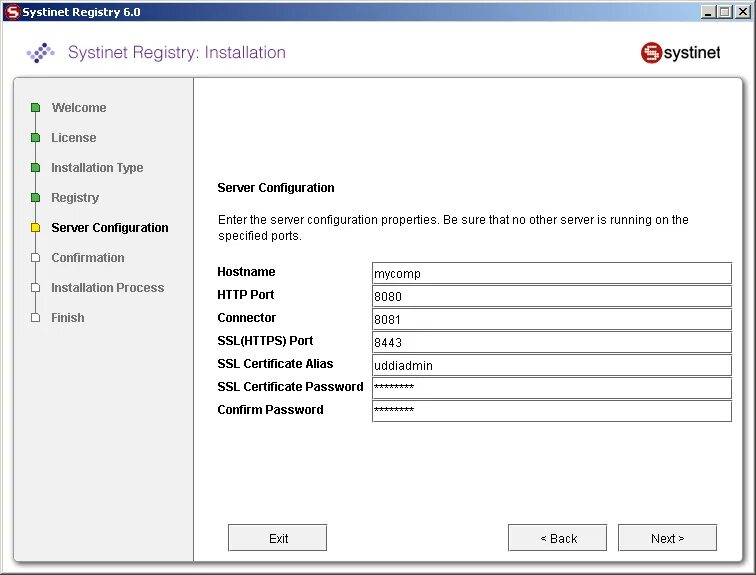Viewport: 756px width, 575px height.
Task: Click the empty marker beside Confirmation
Action: (x=35, y=257)
